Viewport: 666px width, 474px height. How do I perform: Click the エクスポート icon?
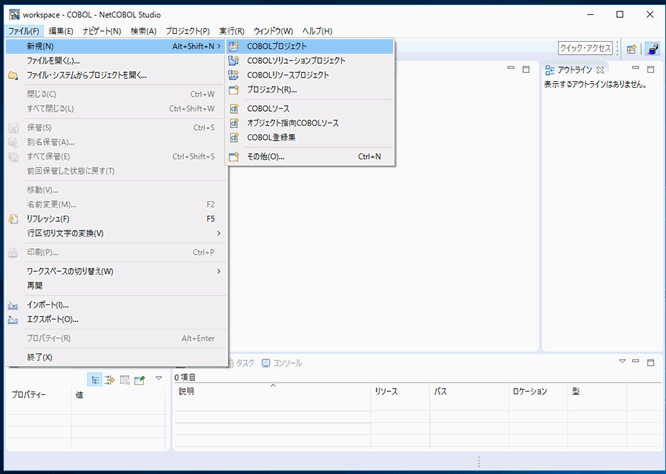13,319
